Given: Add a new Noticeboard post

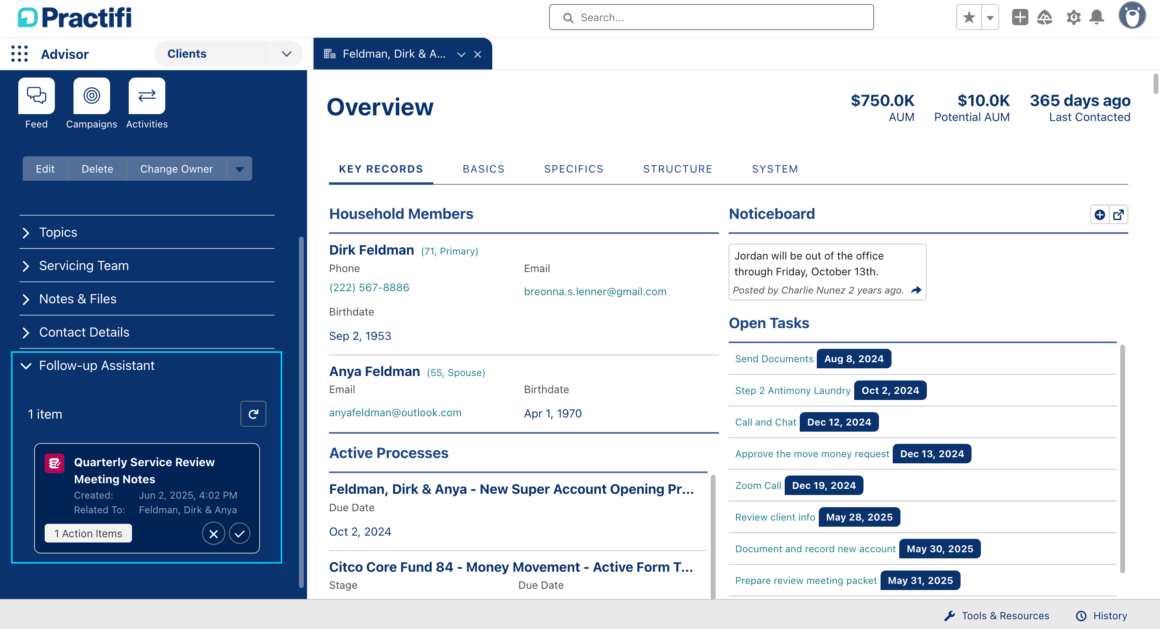Looking at the screenshot, I should tap(1099, 214).
